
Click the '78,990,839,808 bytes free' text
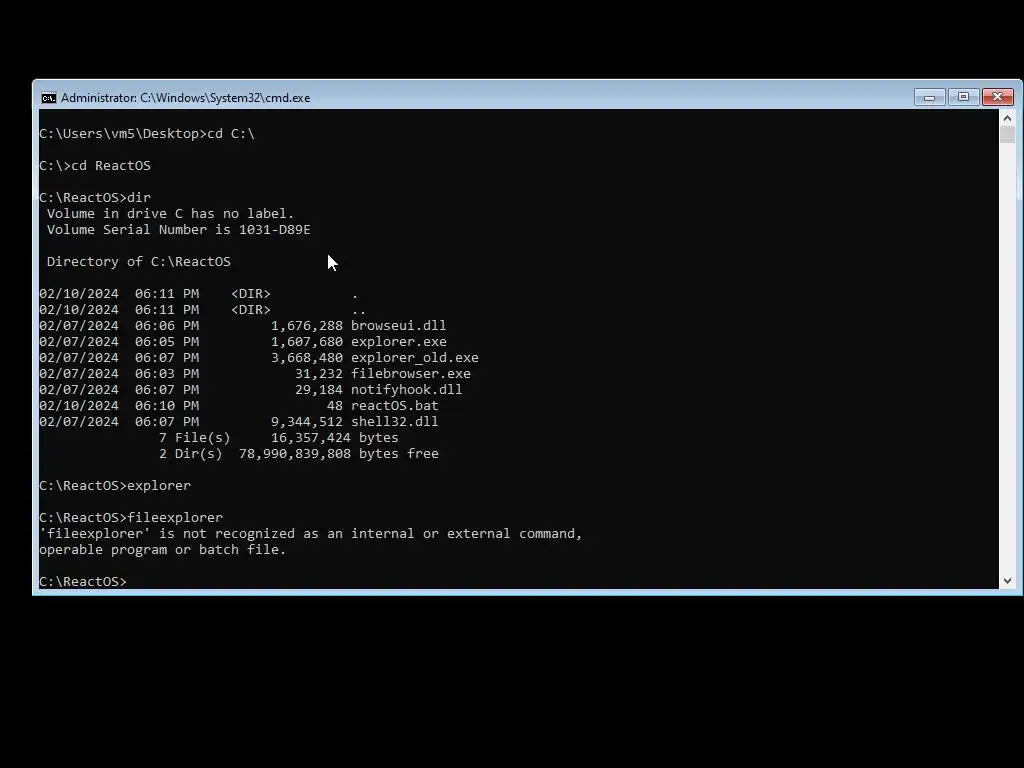tap(338, 453)
